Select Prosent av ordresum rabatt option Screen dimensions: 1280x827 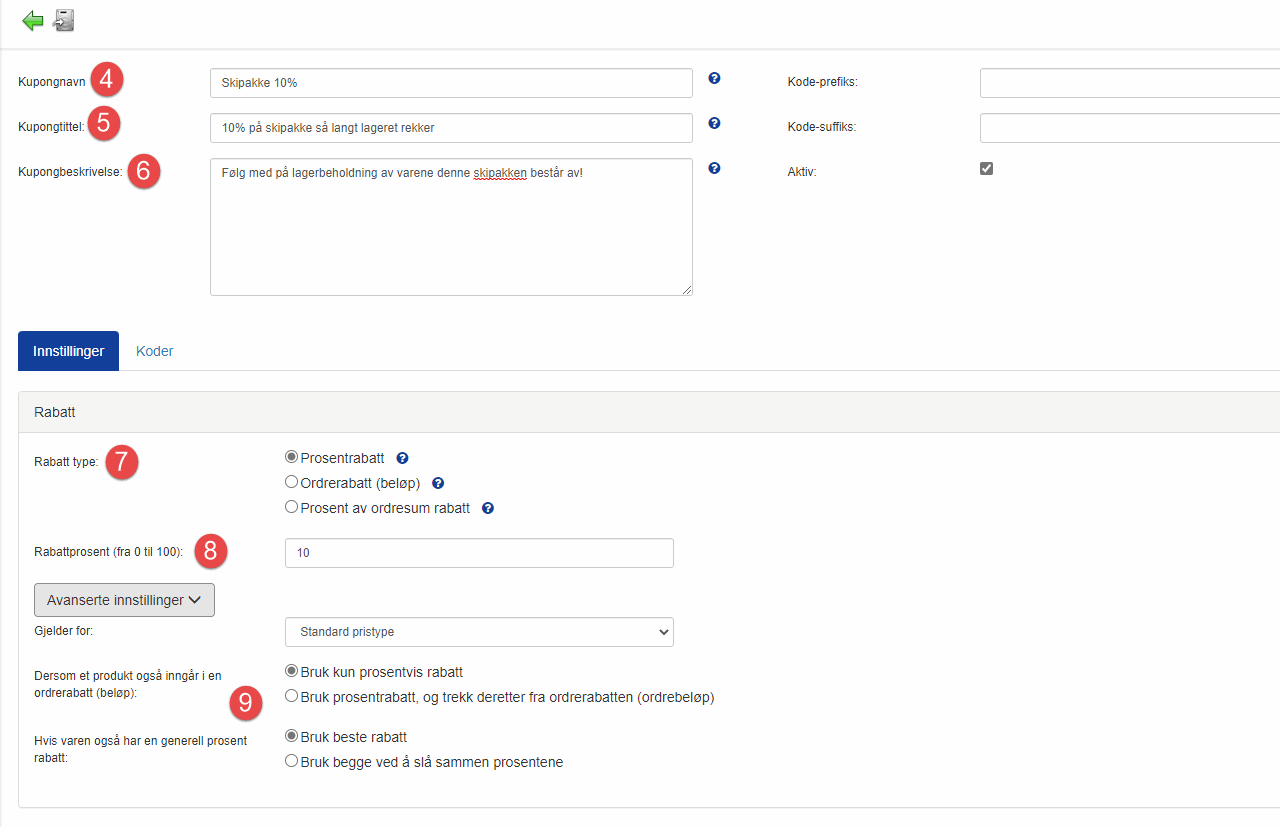[x=292, y=507]
